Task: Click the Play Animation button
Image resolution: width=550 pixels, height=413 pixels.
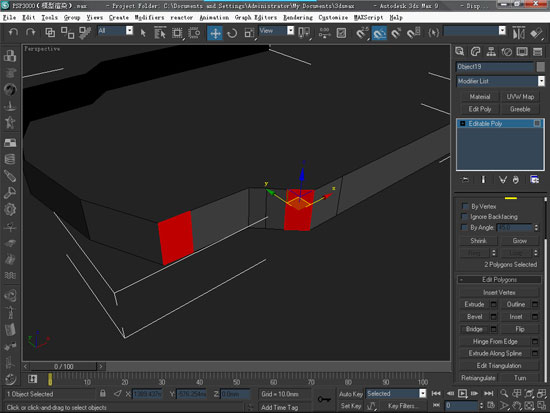Action: click(x=462, y=393)
